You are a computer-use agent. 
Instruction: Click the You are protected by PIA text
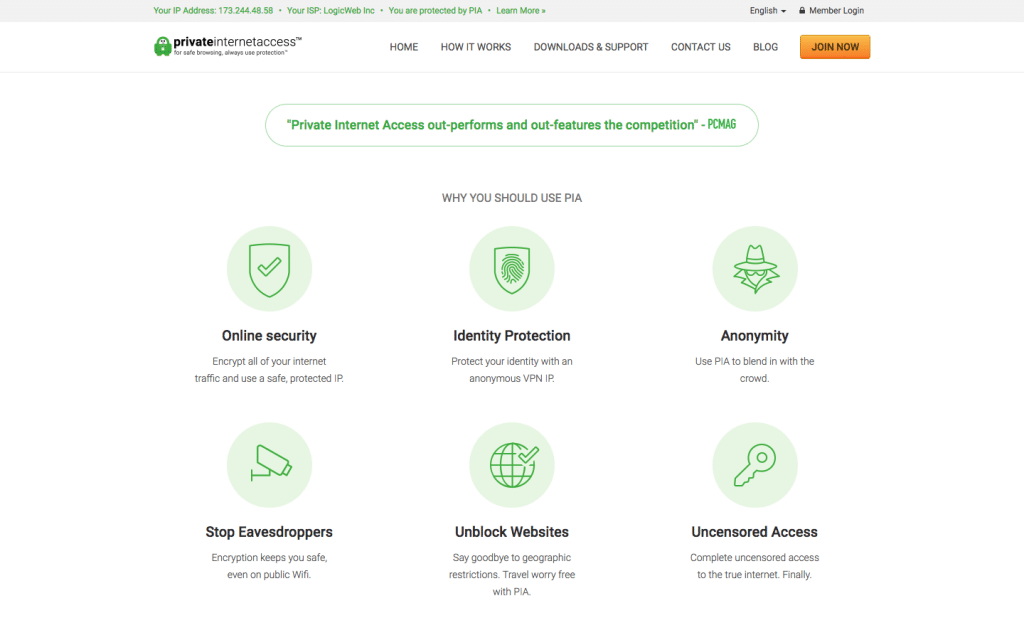point(435,10)
